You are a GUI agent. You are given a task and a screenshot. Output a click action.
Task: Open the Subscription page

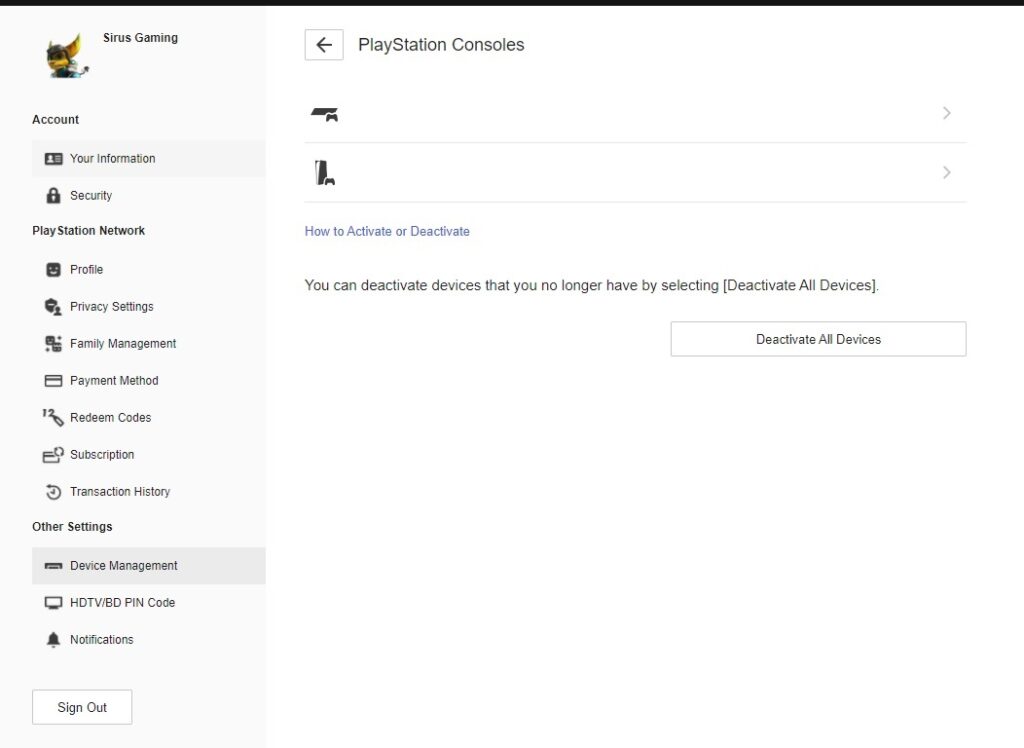(149, 455)
